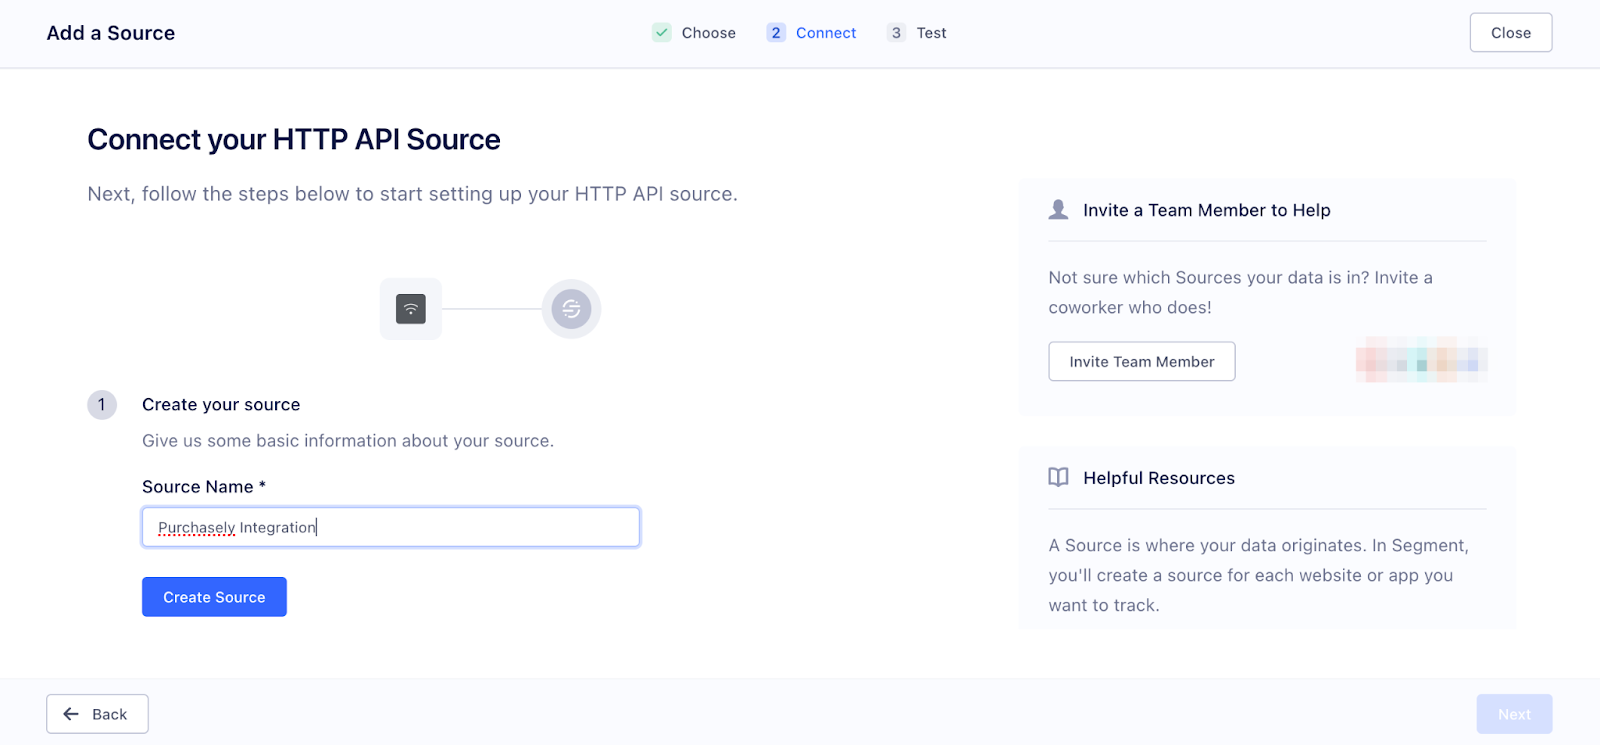Go to the Choose step label
The width and height of the screenshot is (1600, 745).
coord(708,33)
